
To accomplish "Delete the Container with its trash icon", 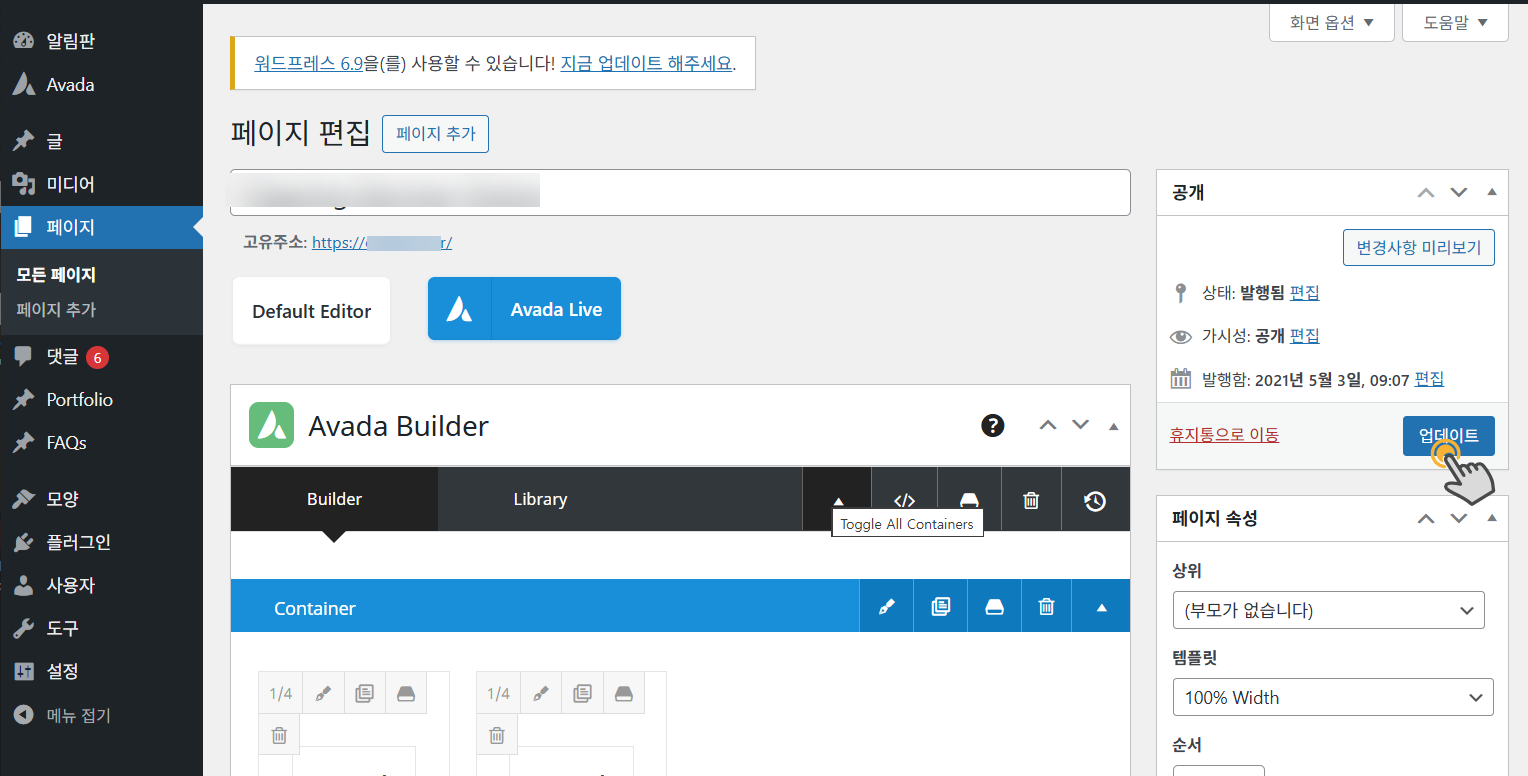I will click(1046, 606).
